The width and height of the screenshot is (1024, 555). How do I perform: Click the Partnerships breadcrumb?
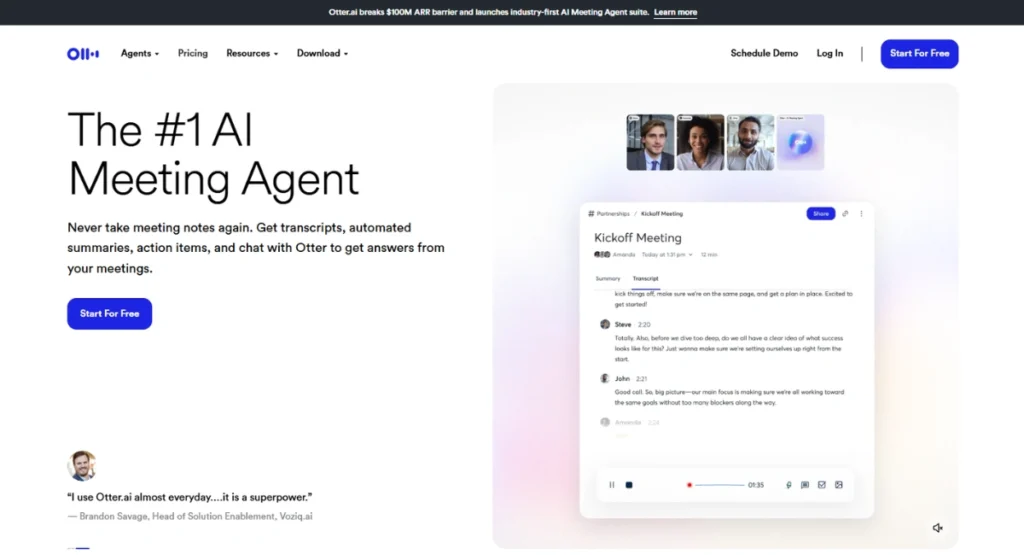tap(613, 214)
